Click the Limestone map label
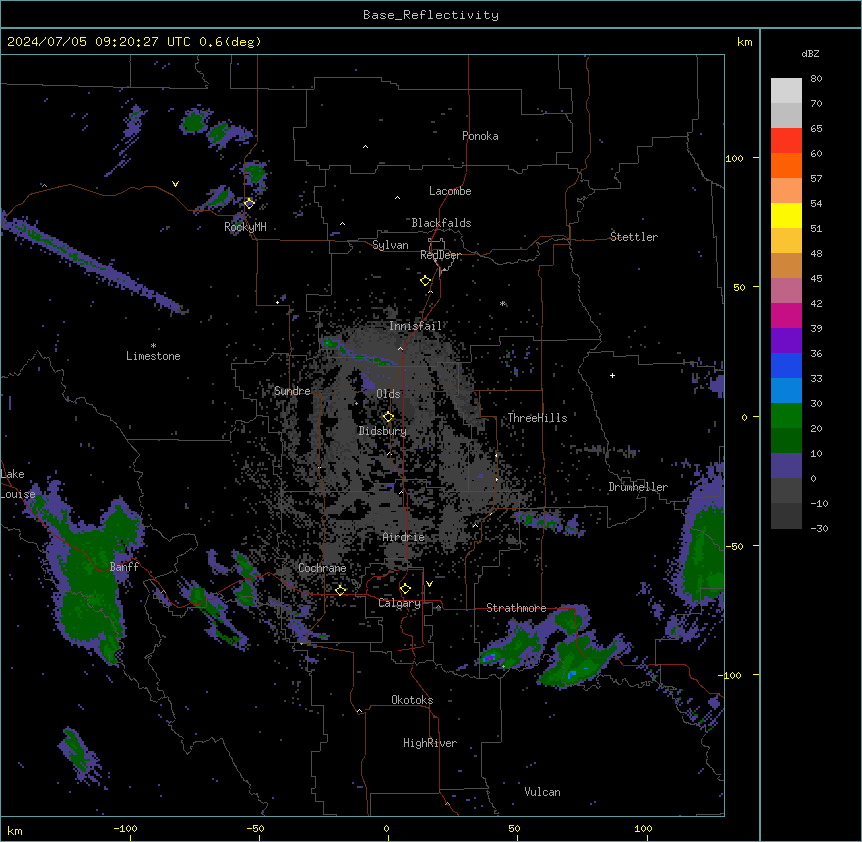This screenshot has width=862, height=842. [153, 356]
